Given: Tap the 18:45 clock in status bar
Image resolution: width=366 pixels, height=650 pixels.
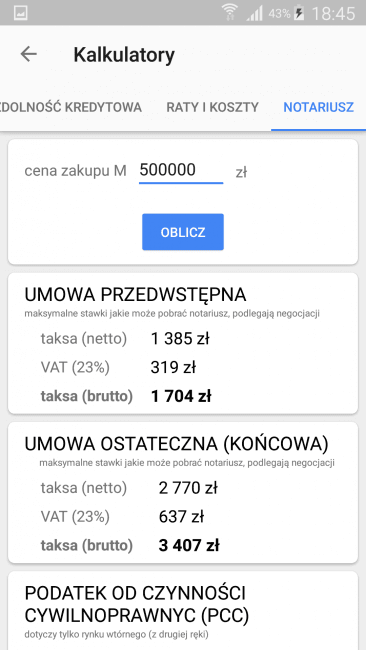Looking at the screenshot, I should pyautogui.click(x=333, y=13).
